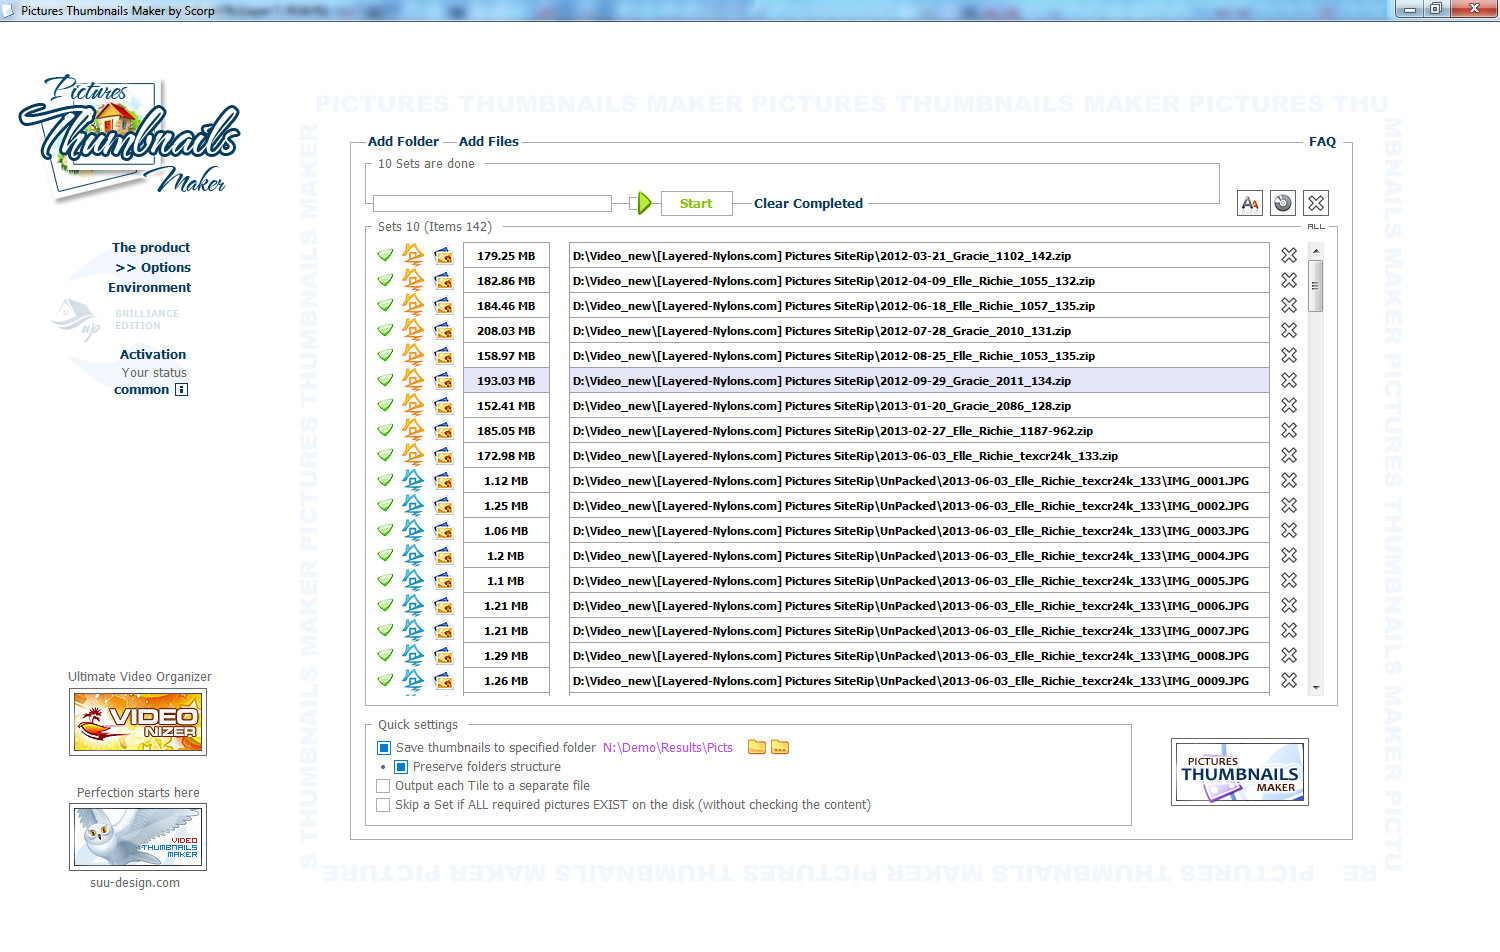Screen dimensions: 1500x952
Task: Enable Output each Tile to a separate file
Action: (x=383, y=786)
